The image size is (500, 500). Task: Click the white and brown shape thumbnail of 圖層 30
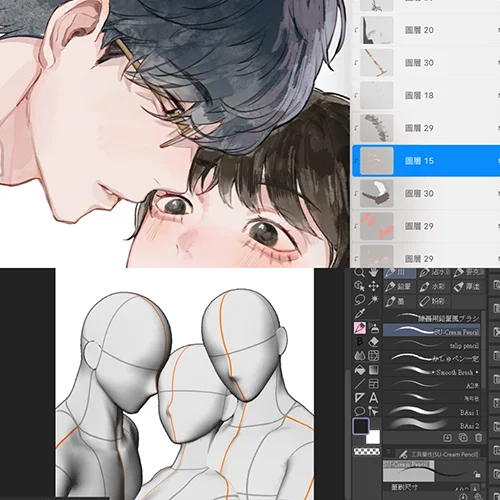tap(377, 193)
